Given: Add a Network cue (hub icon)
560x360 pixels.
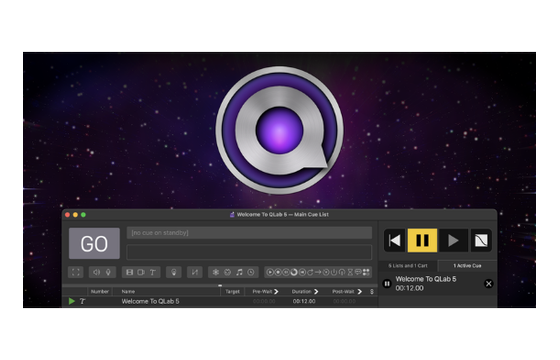Looking at the screenshot, I should 216,272.
